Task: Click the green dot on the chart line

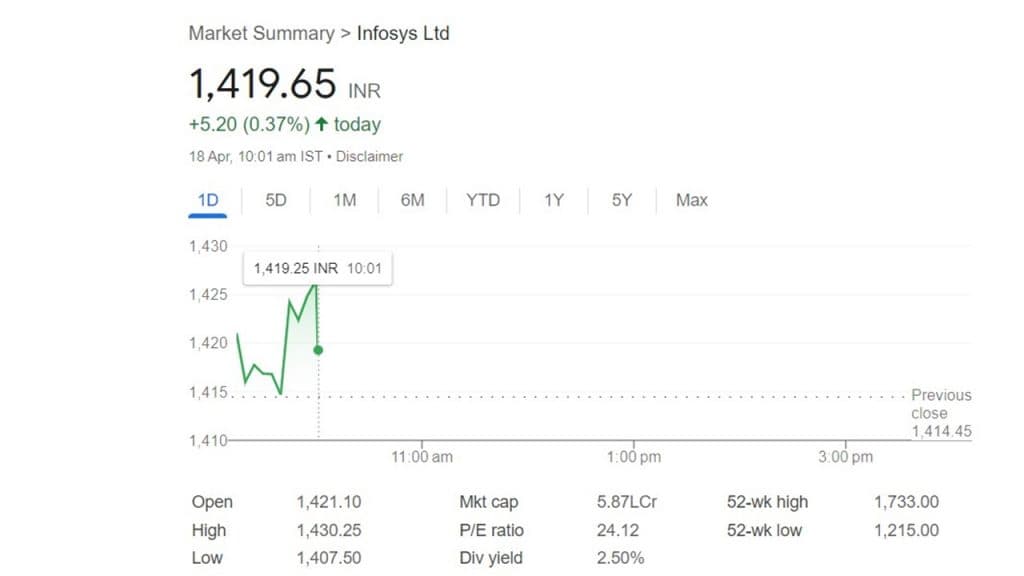Action: [318, 349]
